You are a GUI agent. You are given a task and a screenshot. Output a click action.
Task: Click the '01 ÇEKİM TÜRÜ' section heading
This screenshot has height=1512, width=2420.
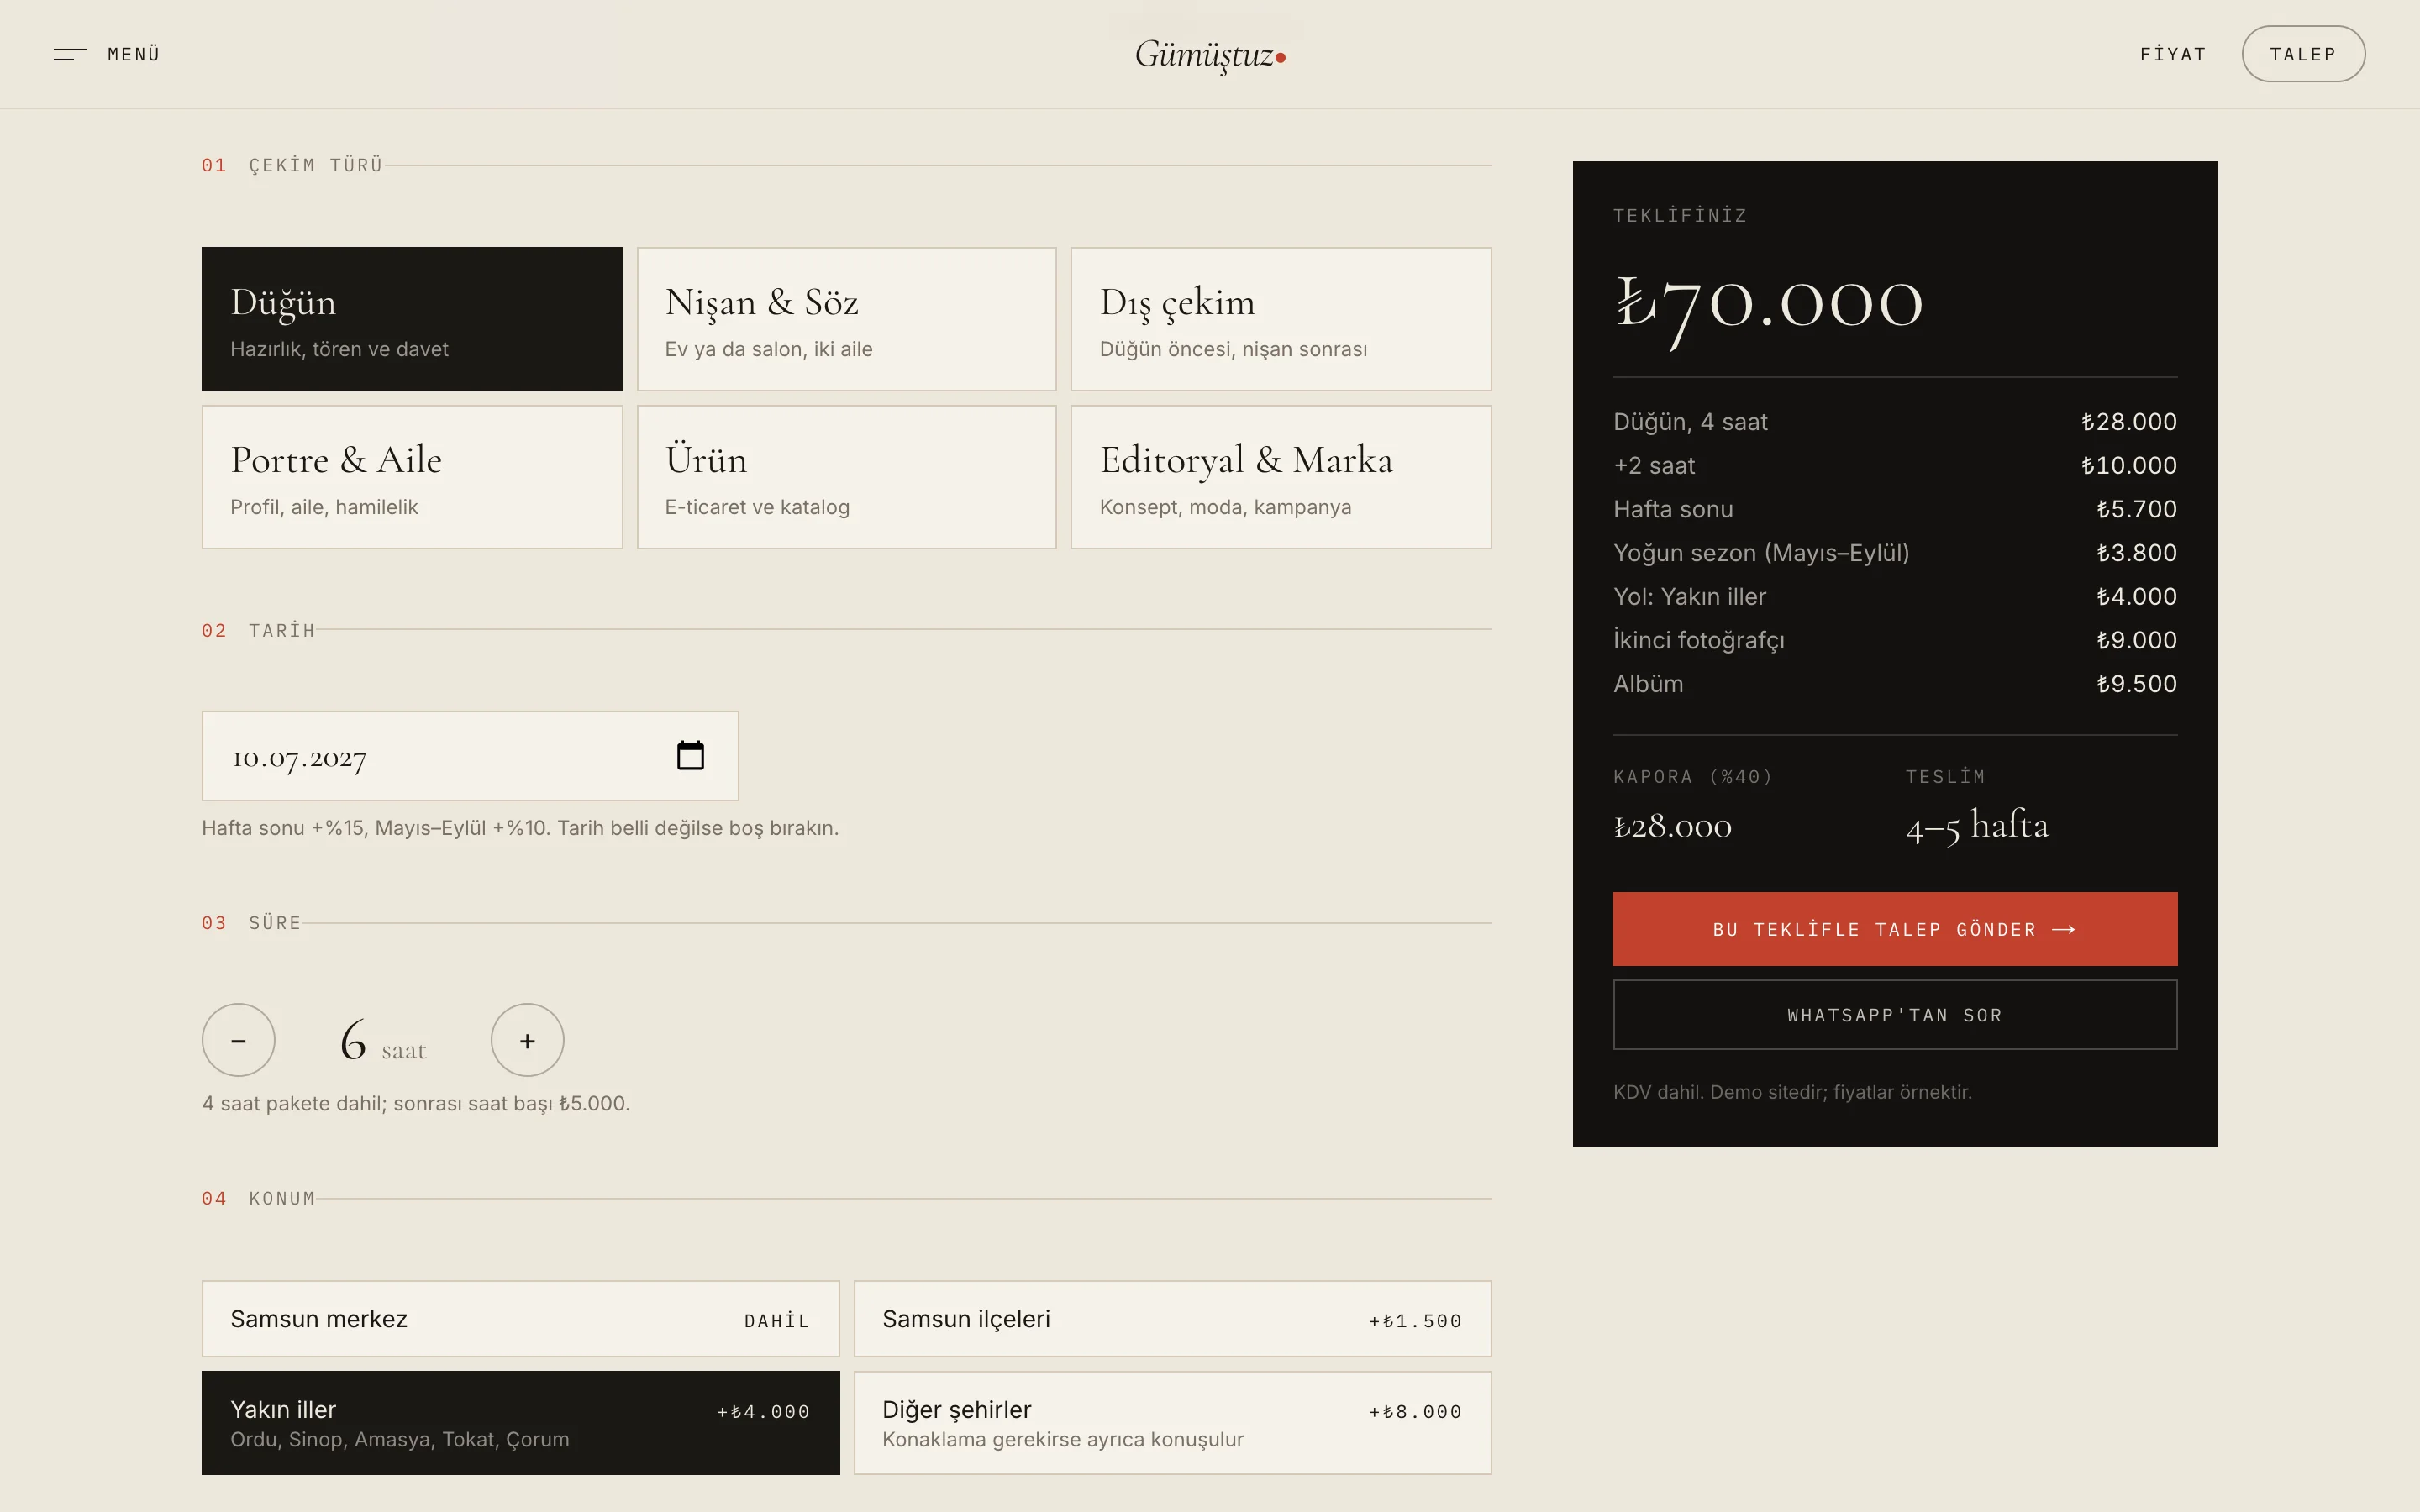pos(292,165)
